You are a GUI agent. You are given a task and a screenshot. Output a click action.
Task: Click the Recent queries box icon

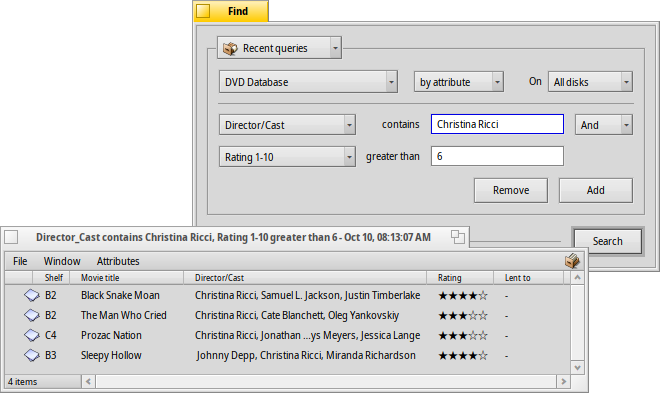click(230, 48)
